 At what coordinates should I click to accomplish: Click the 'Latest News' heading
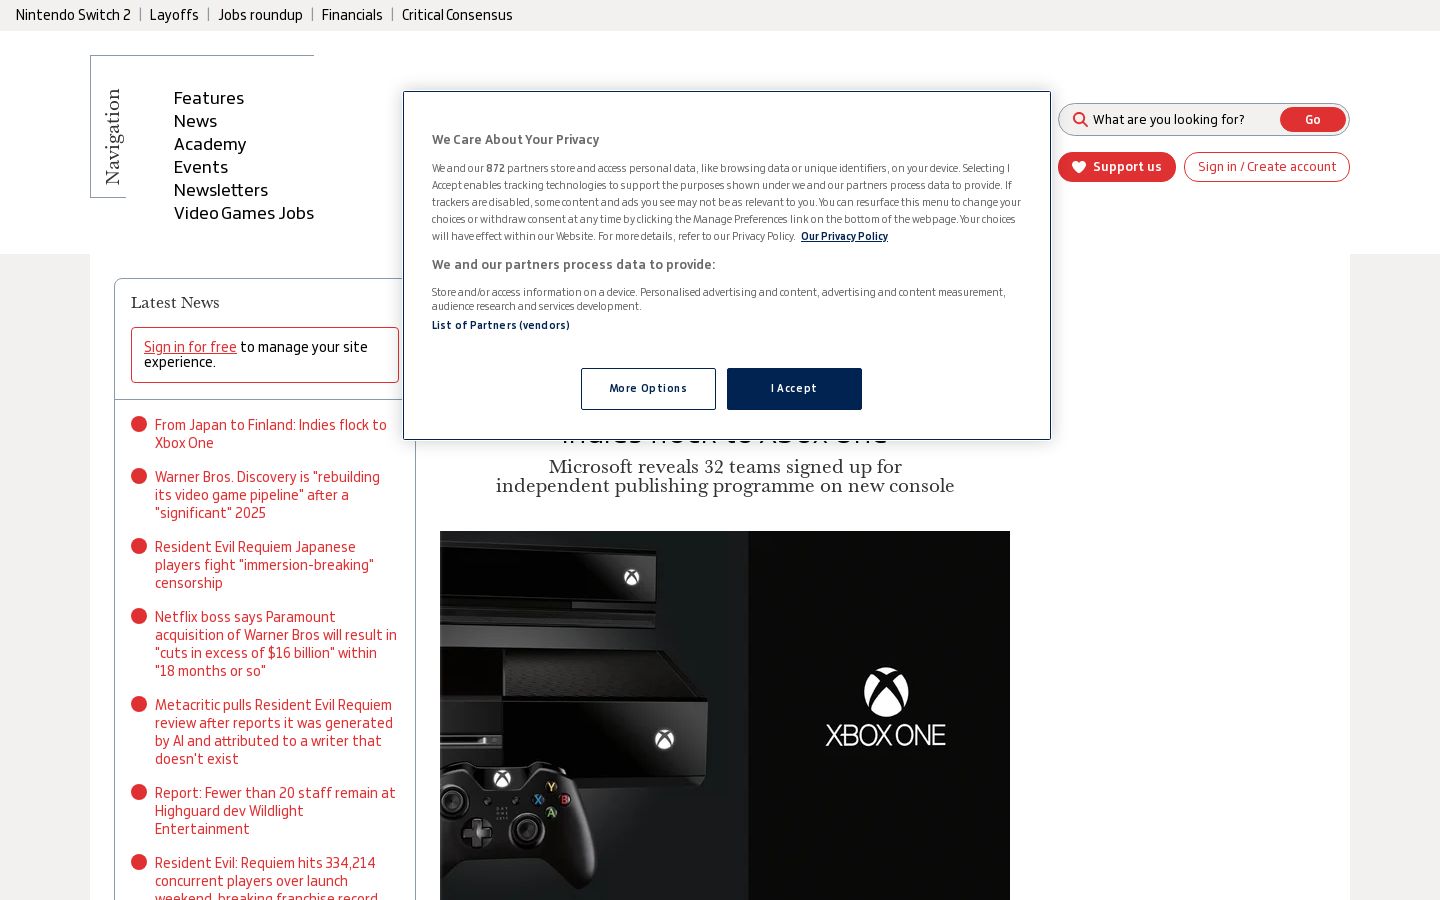tap(175, 303)
